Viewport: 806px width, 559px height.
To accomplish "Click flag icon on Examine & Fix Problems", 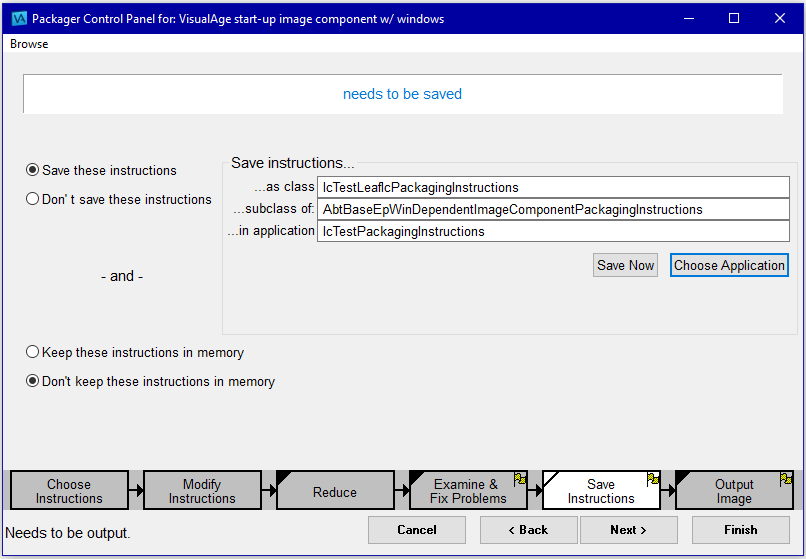I will (520, 479).
